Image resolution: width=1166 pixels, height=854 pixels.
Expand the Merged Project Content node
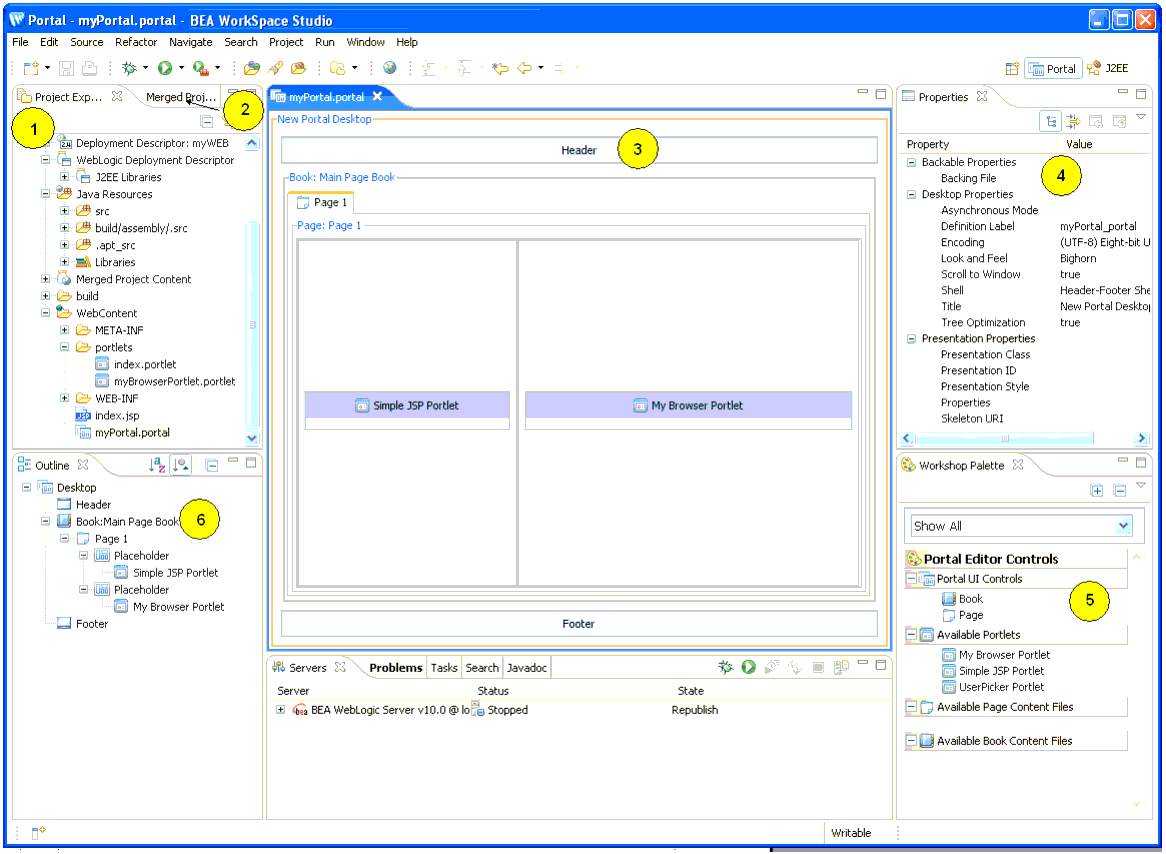tap(45, 279)
